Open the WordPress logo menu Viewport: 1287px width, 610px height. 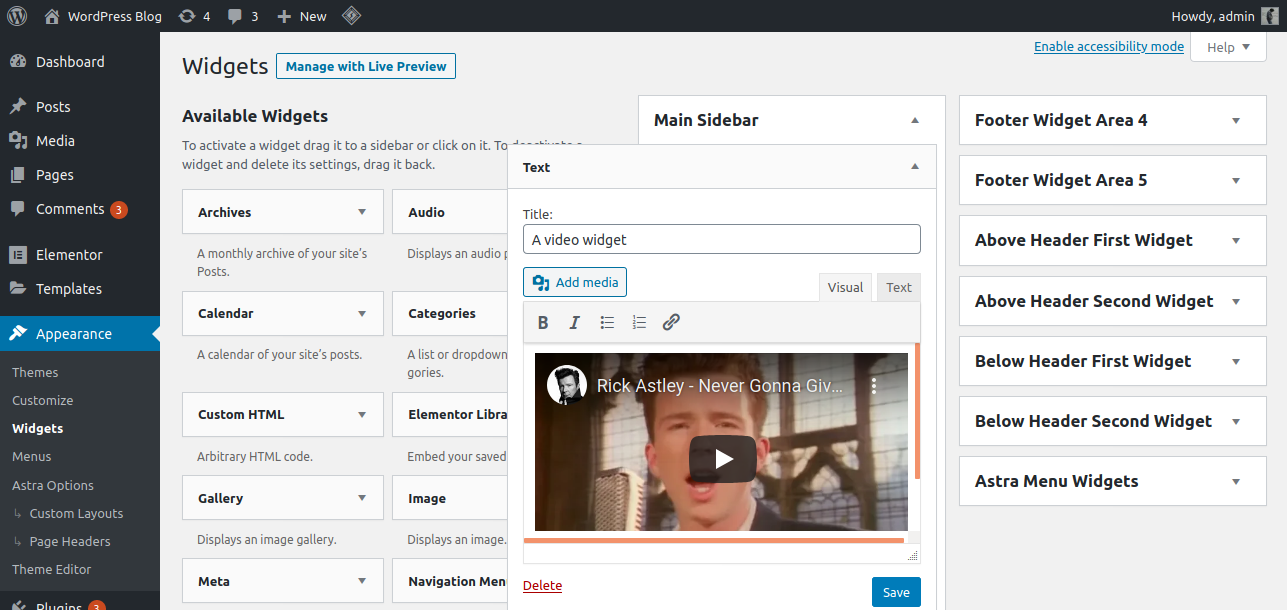point(17,16)
